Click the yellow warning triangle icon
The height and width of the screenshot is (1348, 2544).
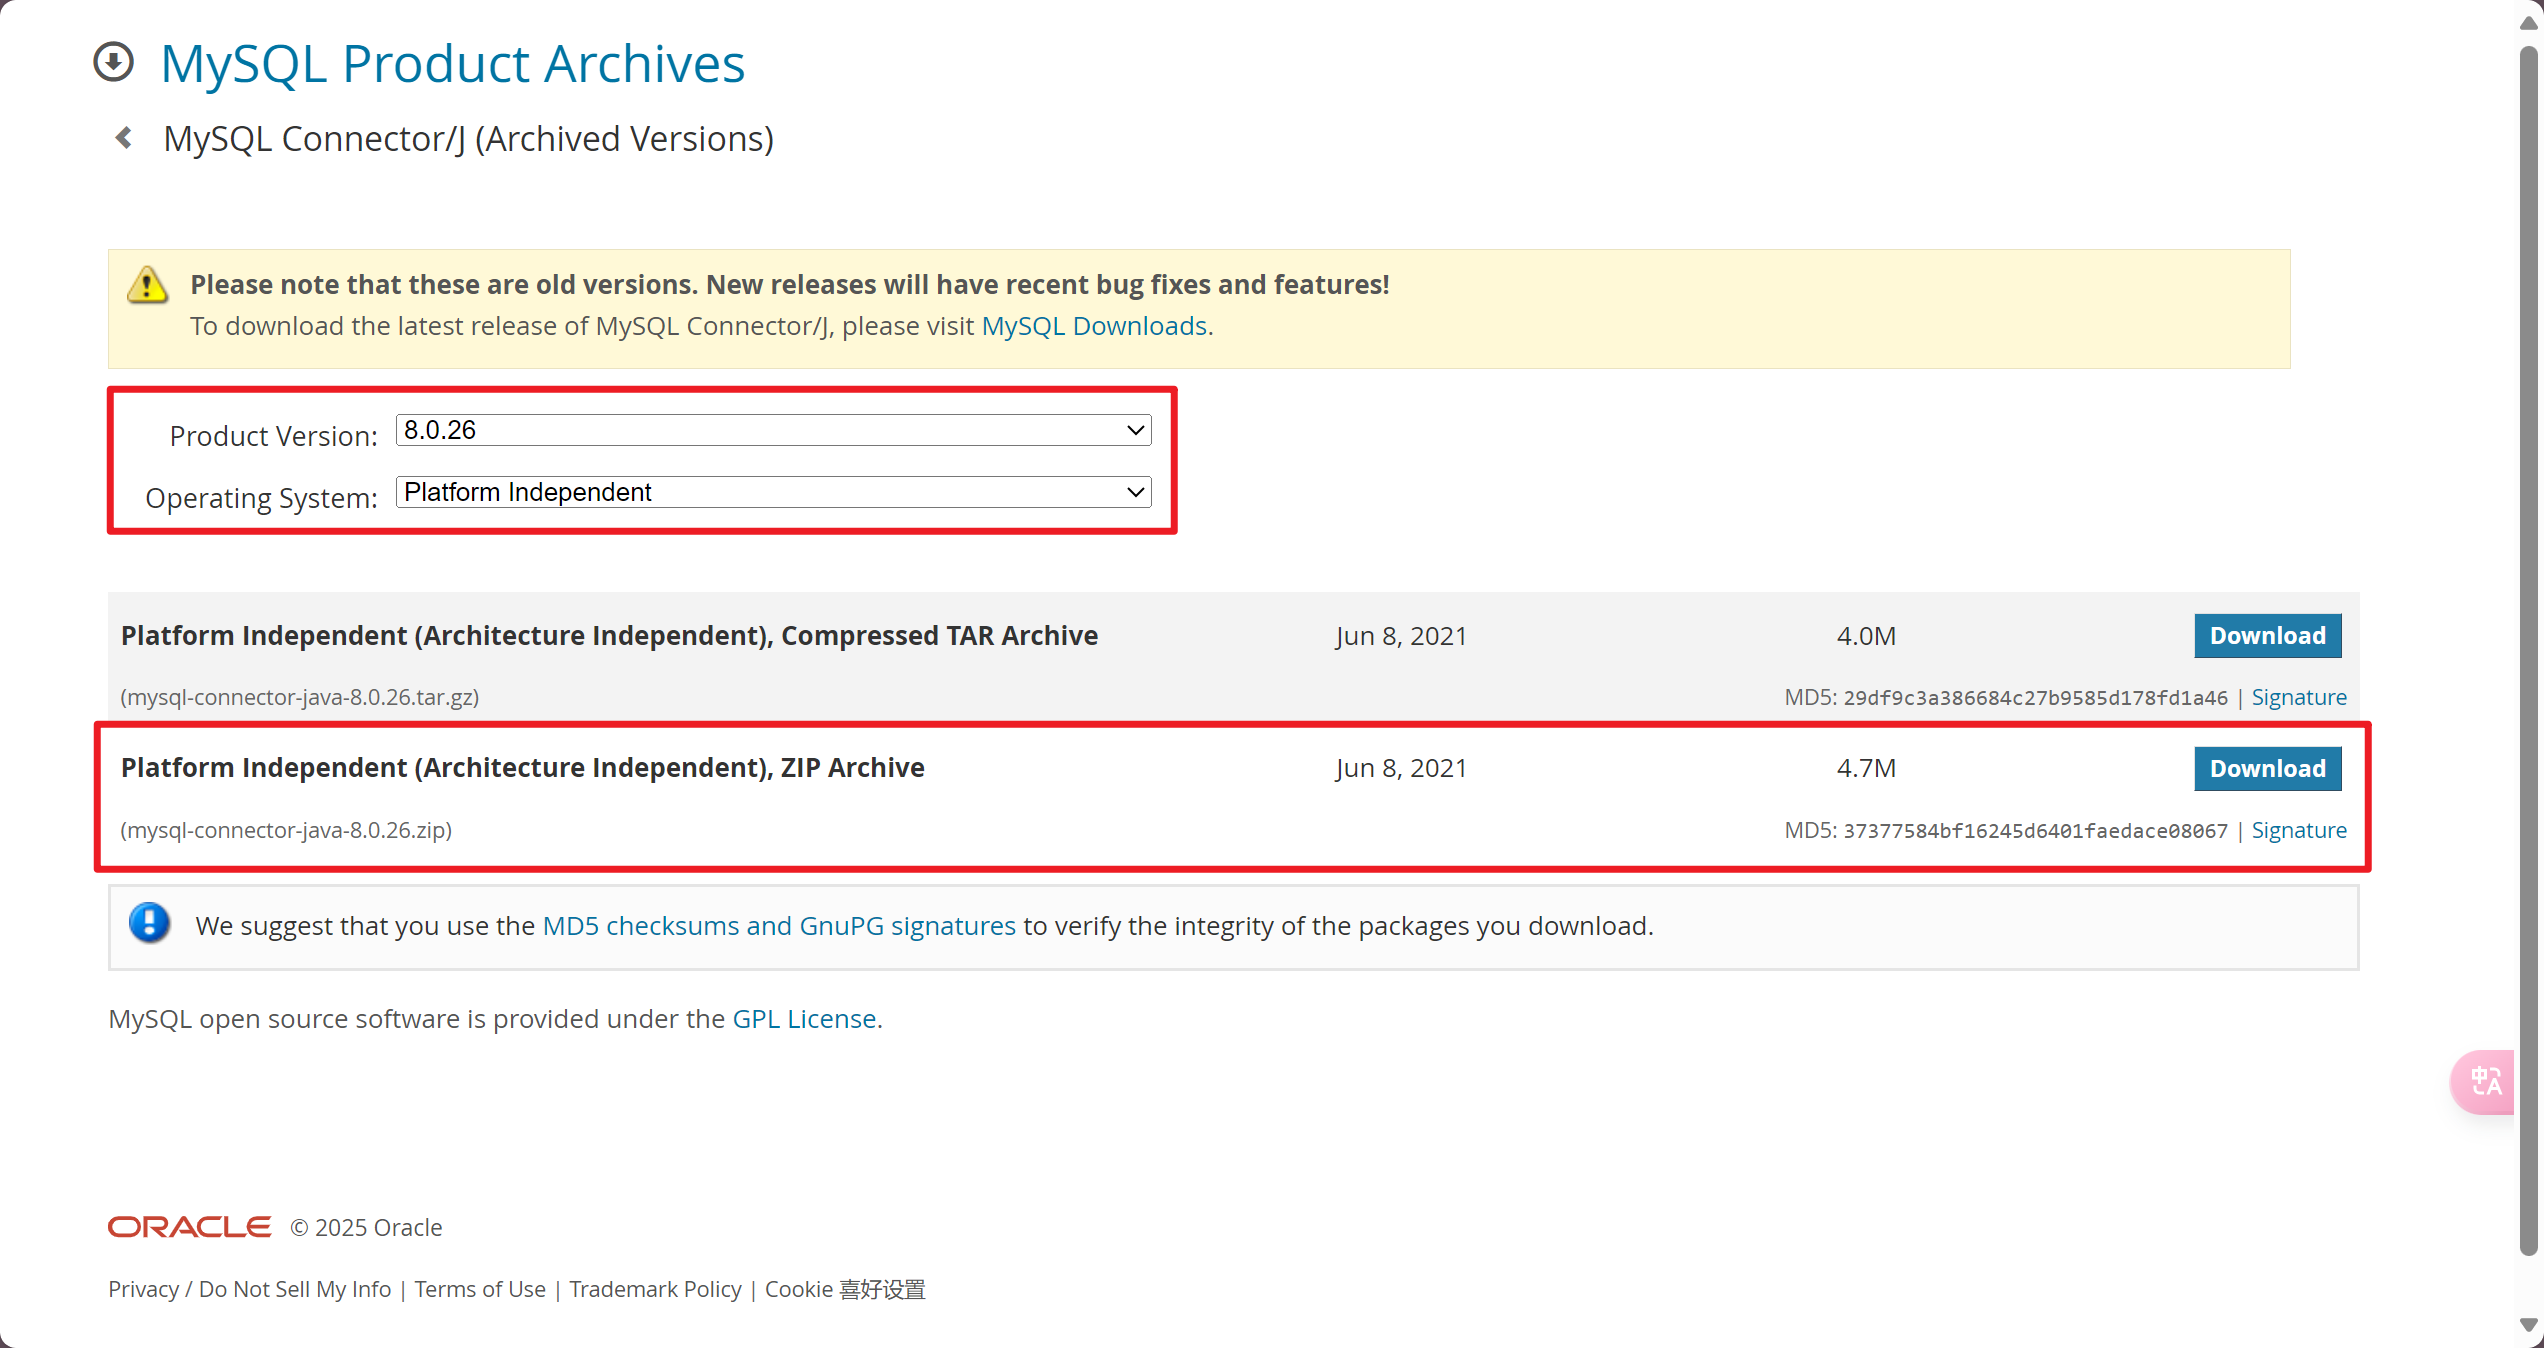point(148,285)
